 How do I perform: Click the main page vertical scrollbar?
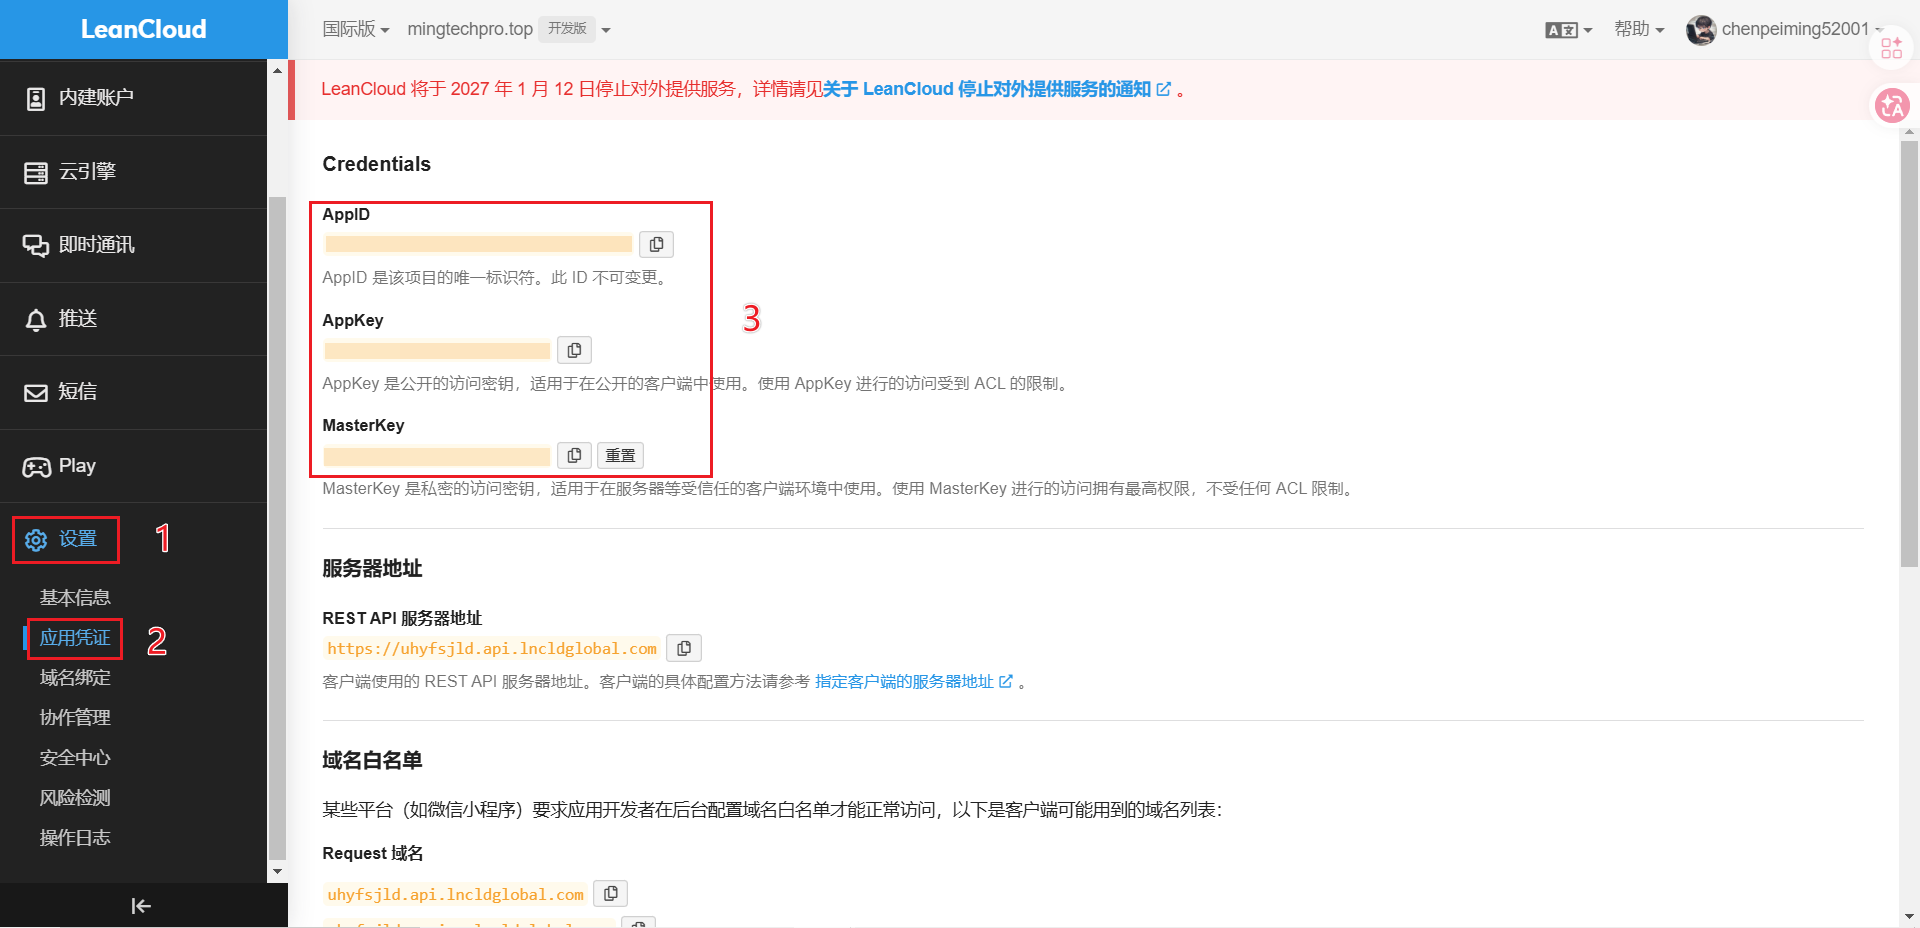1909,354
